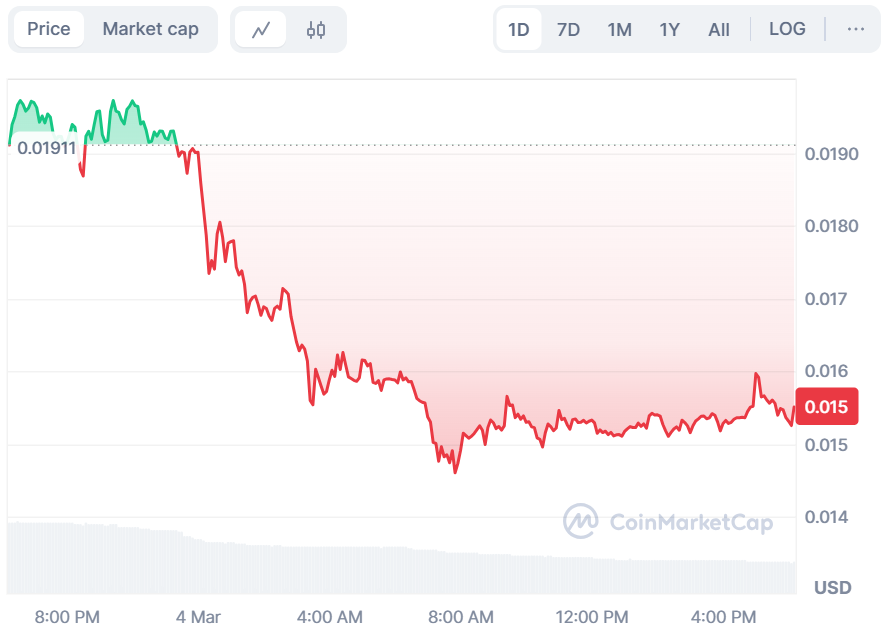This screenshot has width=889, height=643.
Task: Click the 0.01911 opening price label
Action: [46, 148]
